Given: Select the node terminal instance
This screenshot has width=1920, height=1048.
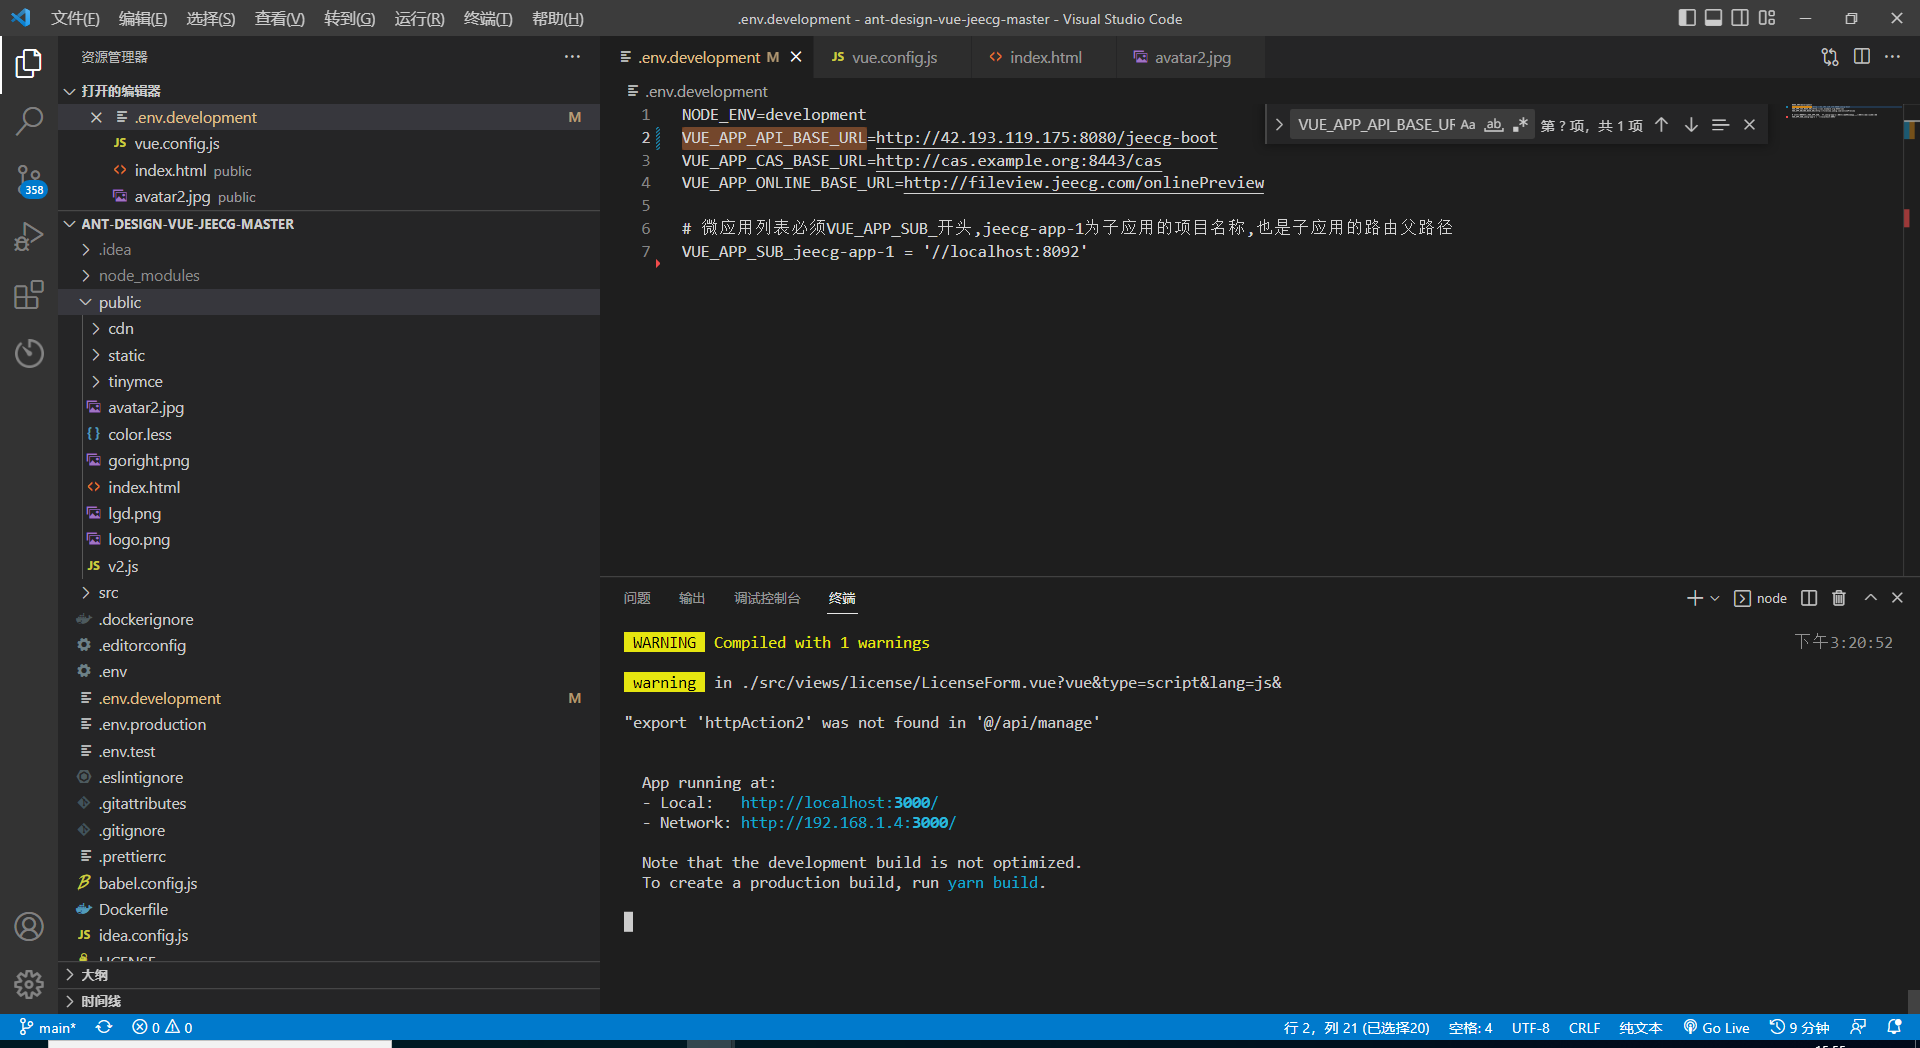Looking at the screenshot, I should click(1760, 598).
